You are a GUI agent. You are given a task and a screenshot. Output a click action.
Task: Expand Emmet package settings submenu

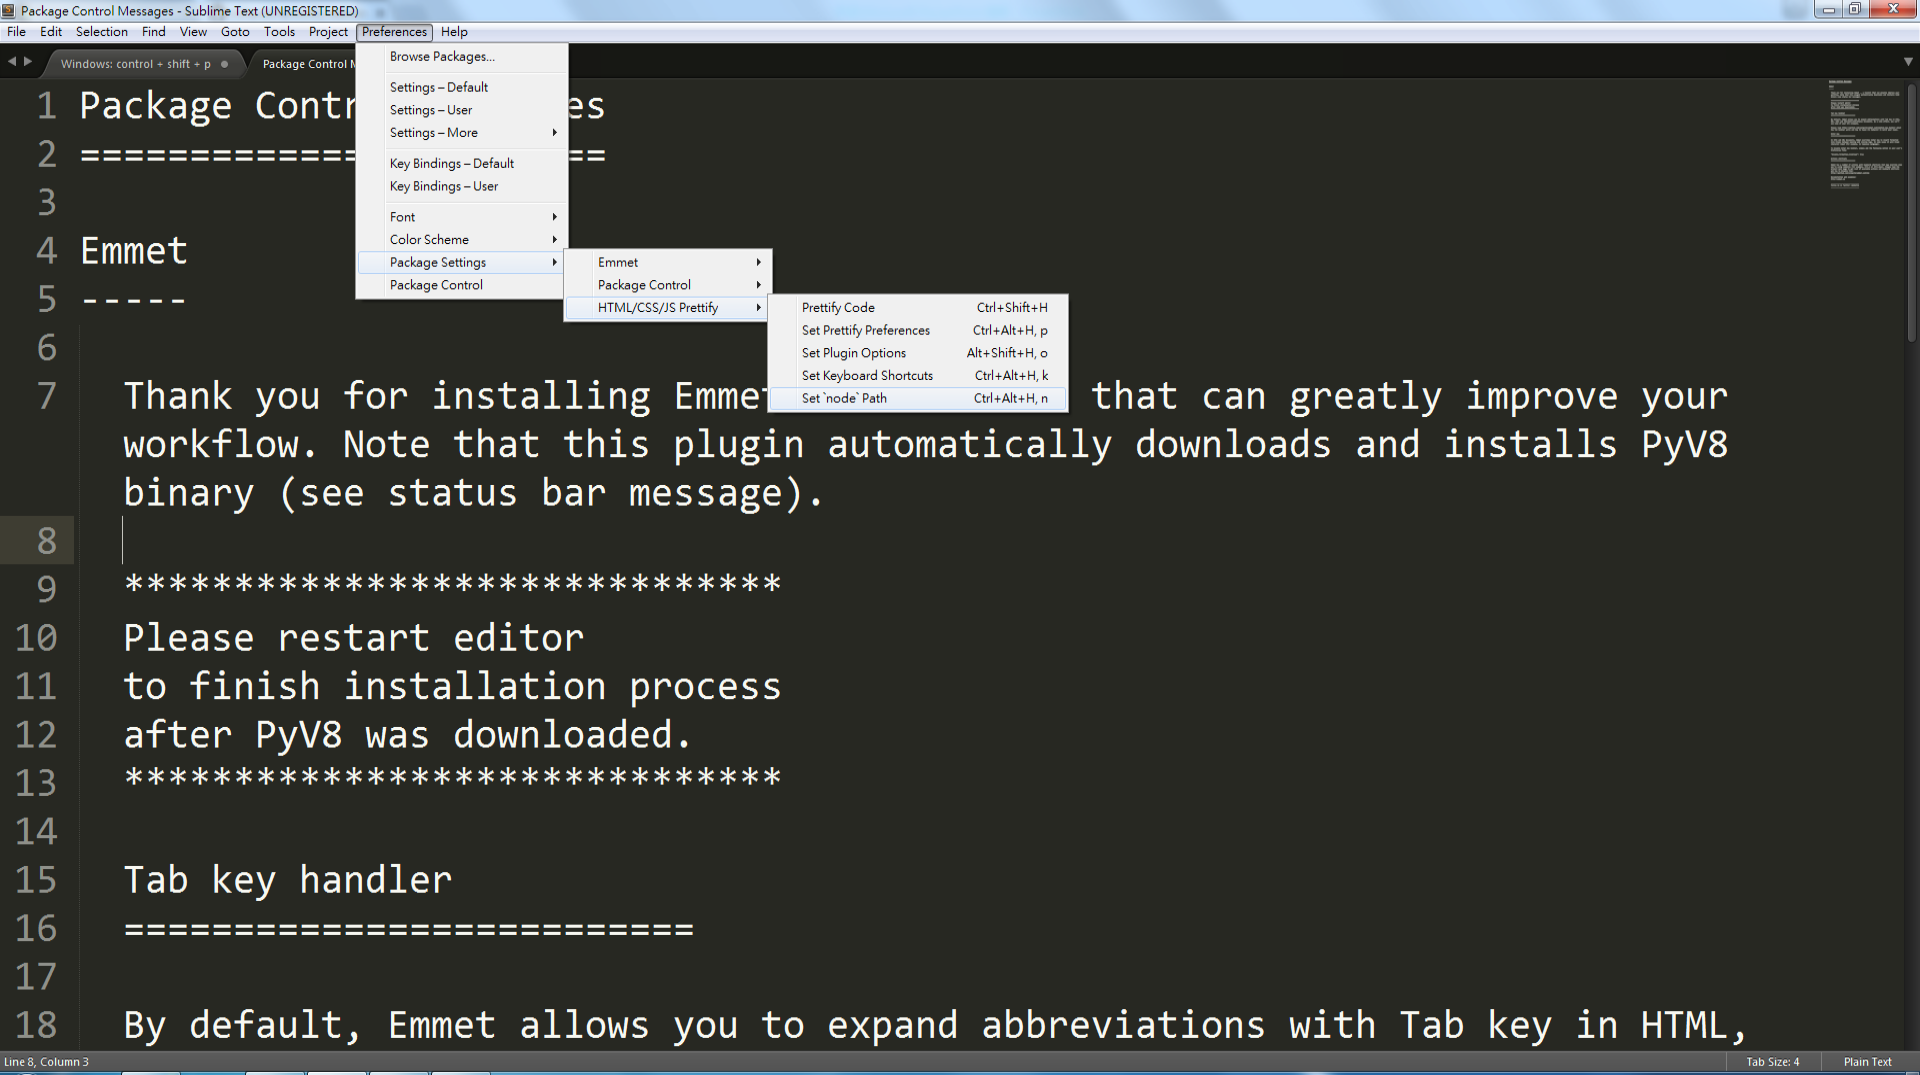668,262
